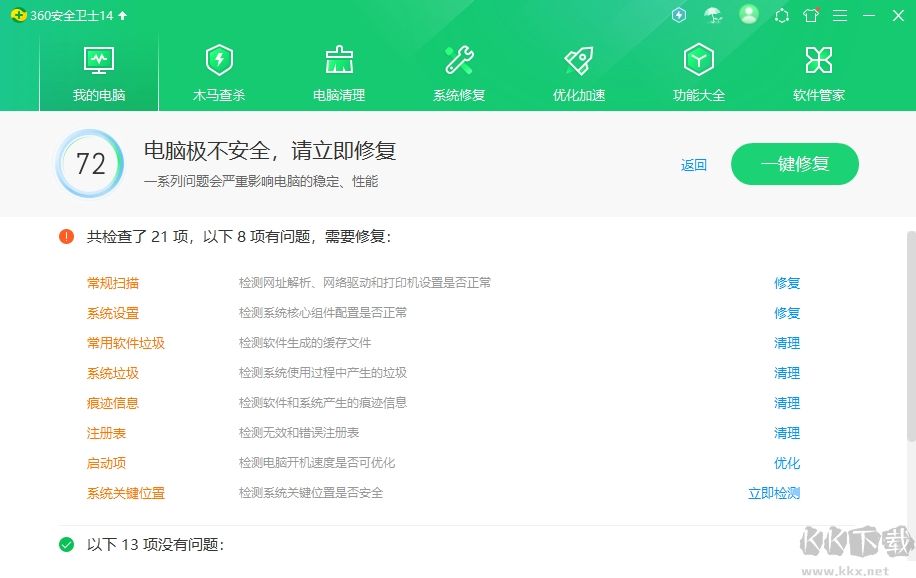Open the main menu hamburger icon

(840, 16)
